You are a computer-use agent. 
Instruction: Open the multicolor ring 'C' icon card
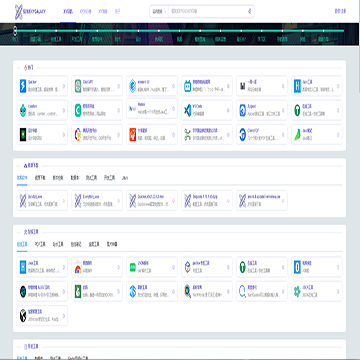point(97,135)
